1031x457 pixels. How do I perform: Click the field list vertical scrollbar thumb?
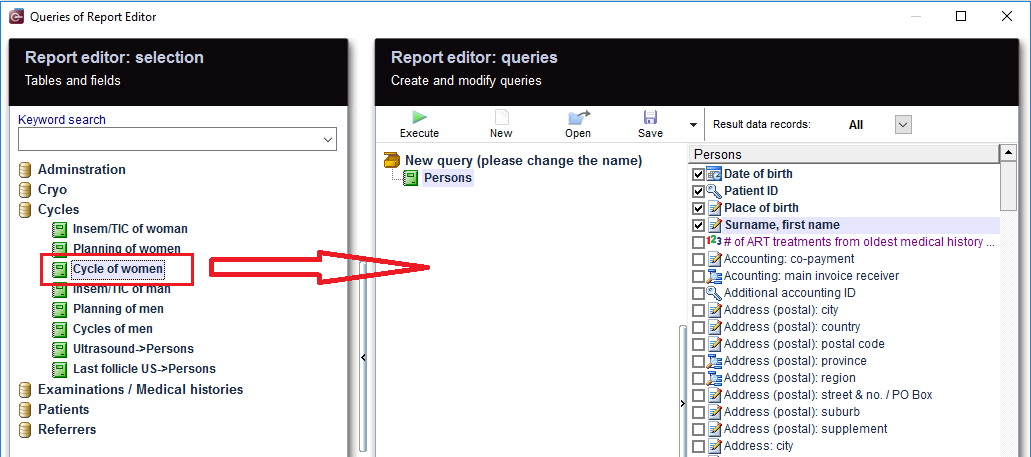1007,186
